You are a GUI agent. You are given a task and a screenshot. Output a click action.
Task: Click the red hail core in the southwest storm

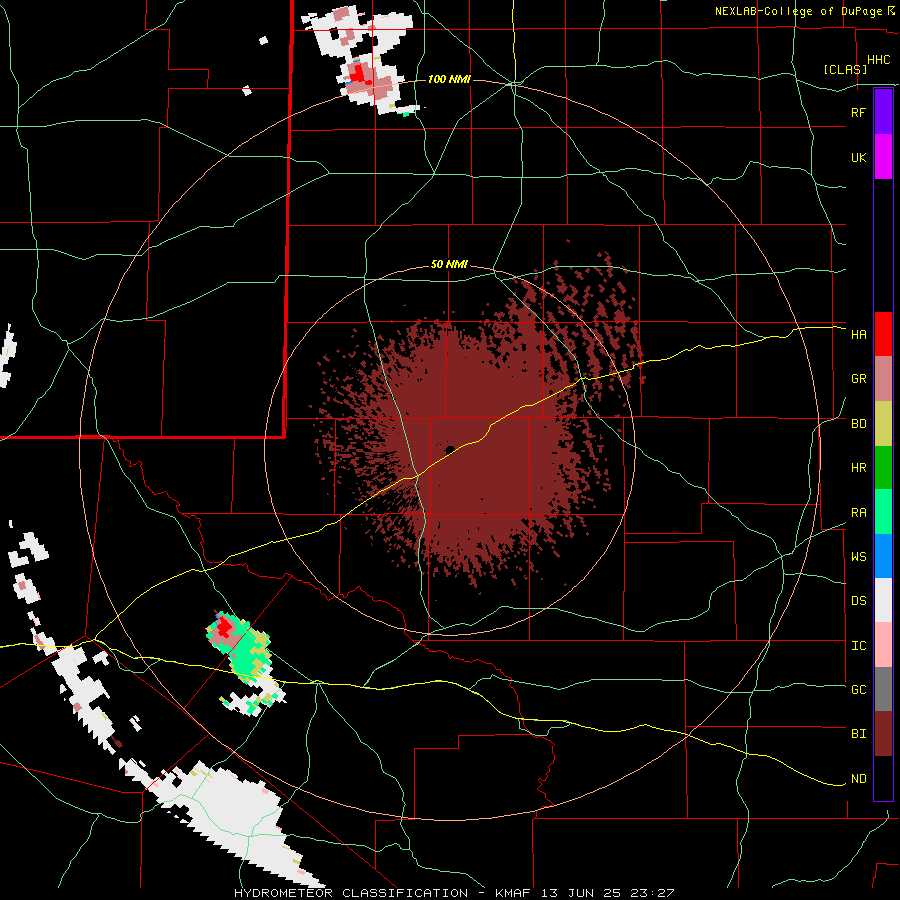click(x=223, y=629)
